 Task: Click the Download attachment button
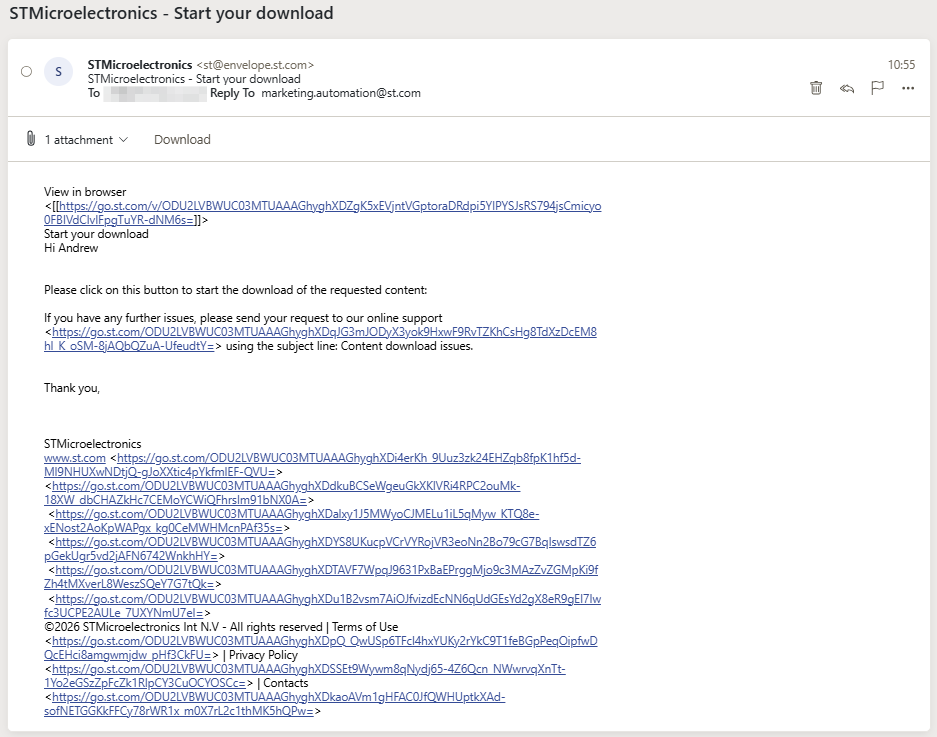182,139
